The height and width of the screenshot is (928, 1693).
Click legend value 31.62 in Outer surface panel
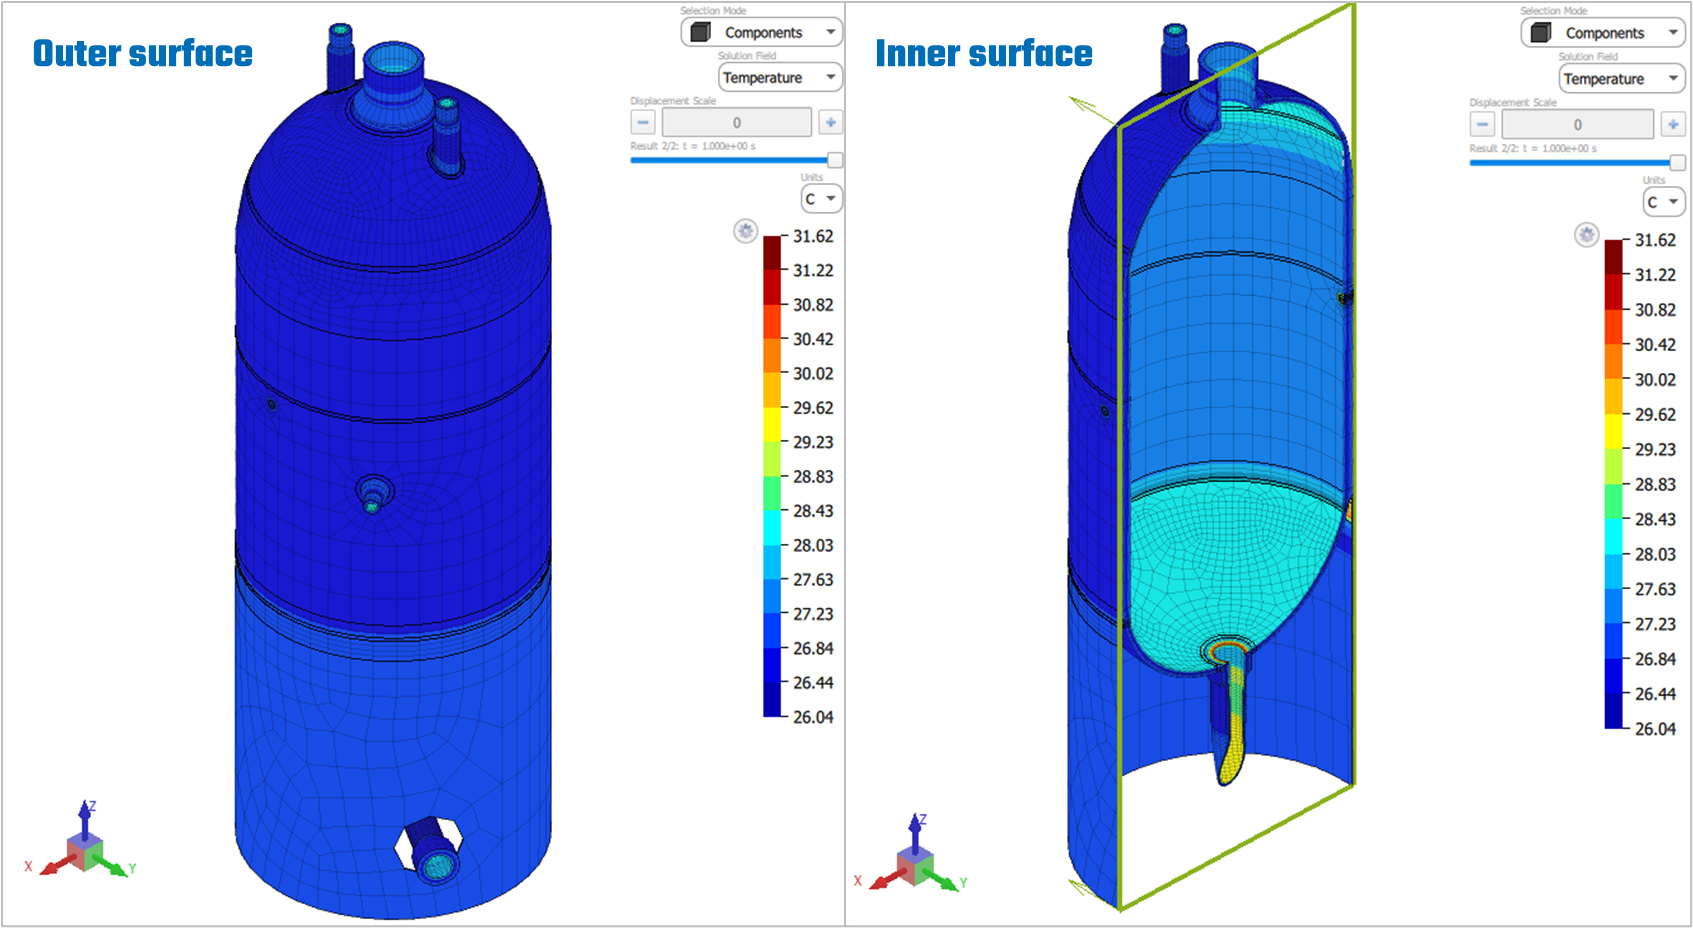[x=813, y=236]
